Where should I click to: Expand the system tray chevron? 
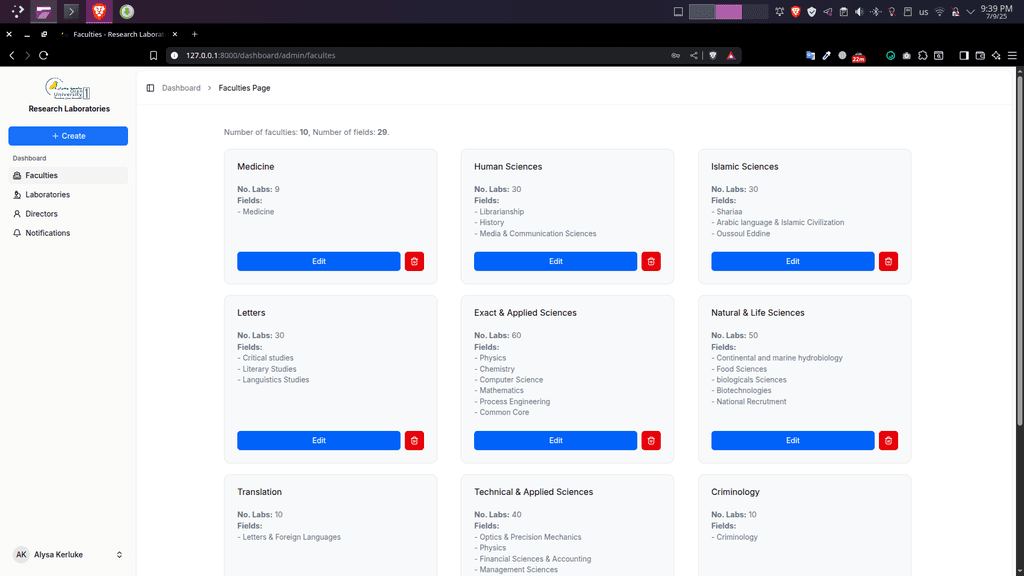[x=970, y=12]
